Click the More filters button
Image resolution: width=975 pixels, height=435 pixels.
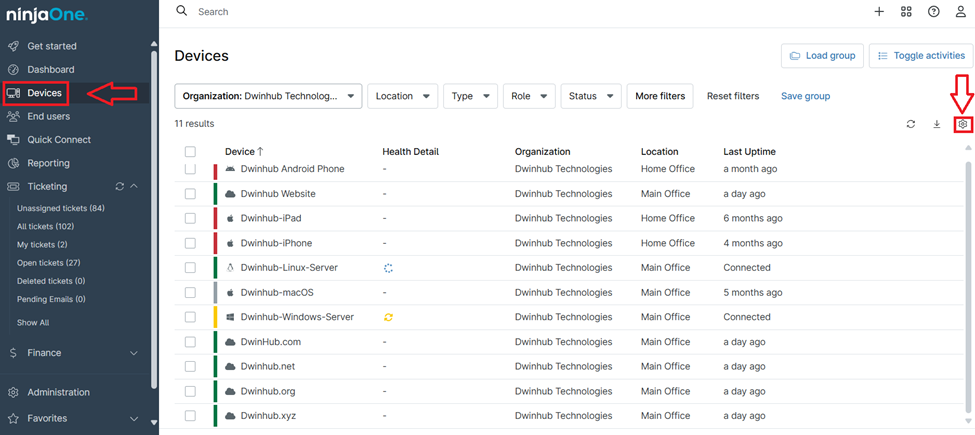pyautogui.click(x=660, y=96)
